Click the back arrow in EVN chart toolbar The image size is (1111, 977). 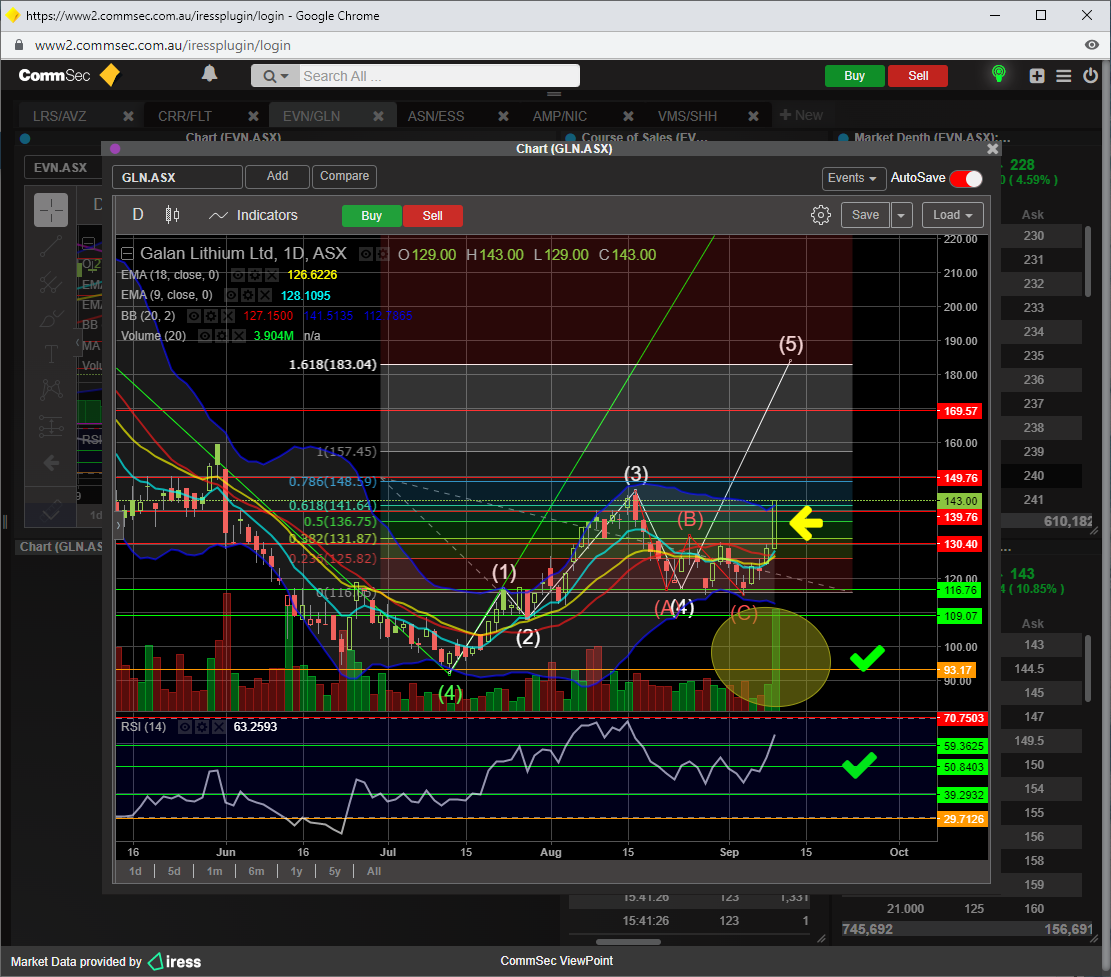point(51,463)
